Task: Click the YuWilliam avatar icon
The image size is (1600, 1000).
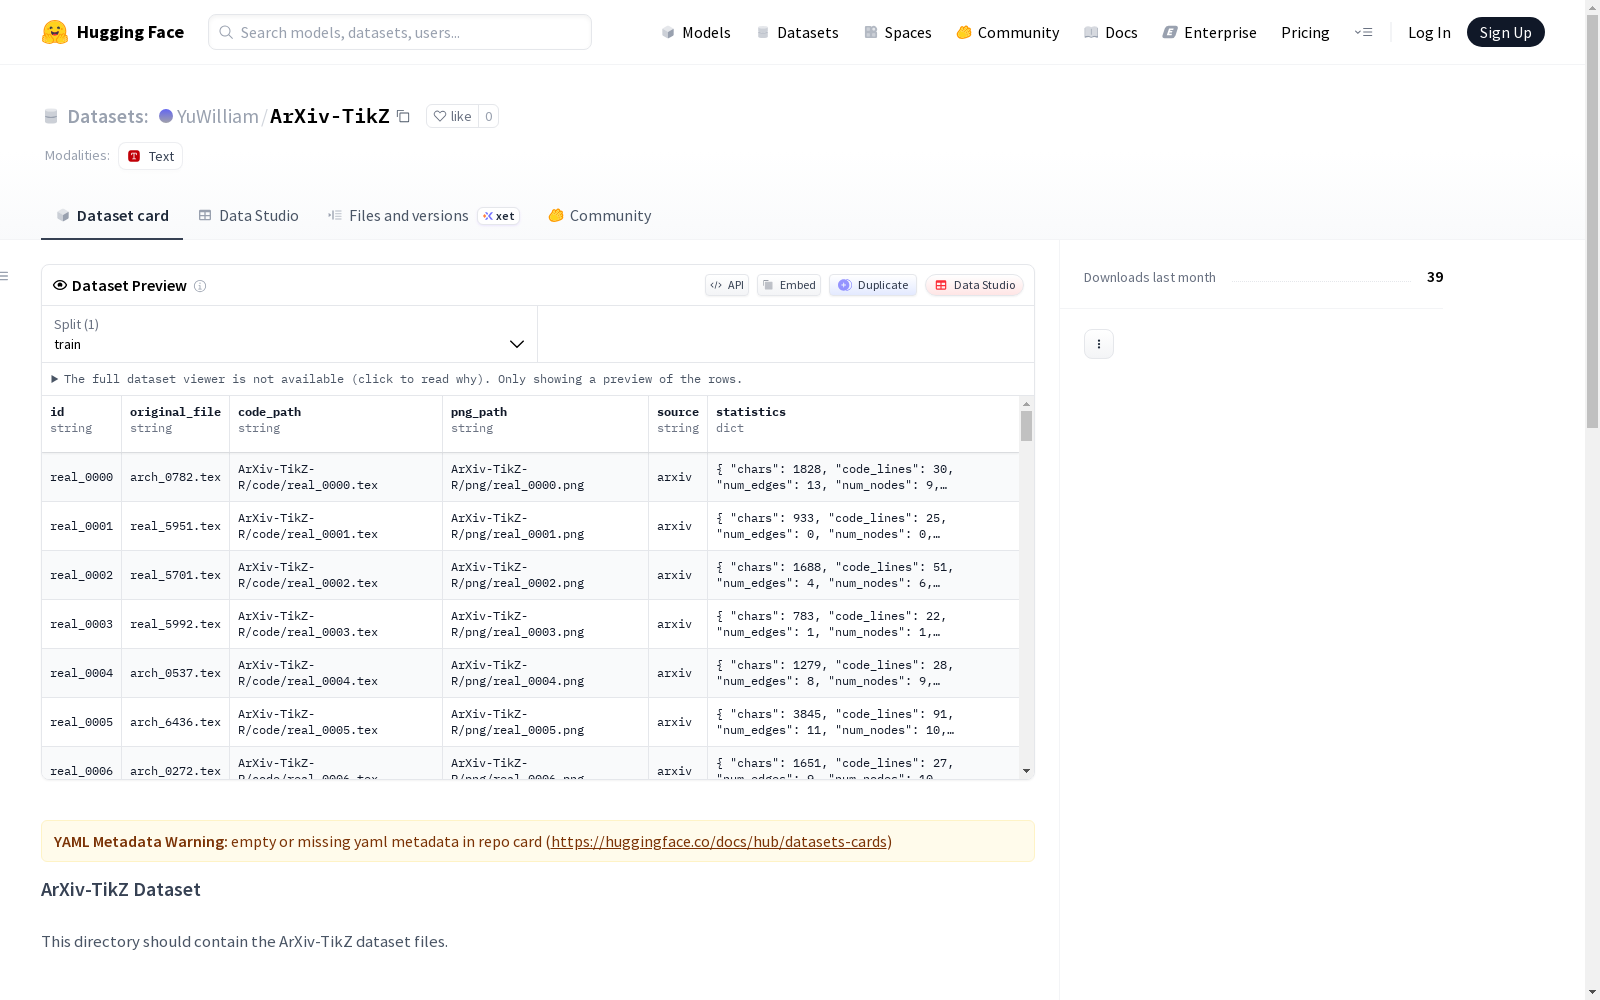Action: click(x=166, y=116)
